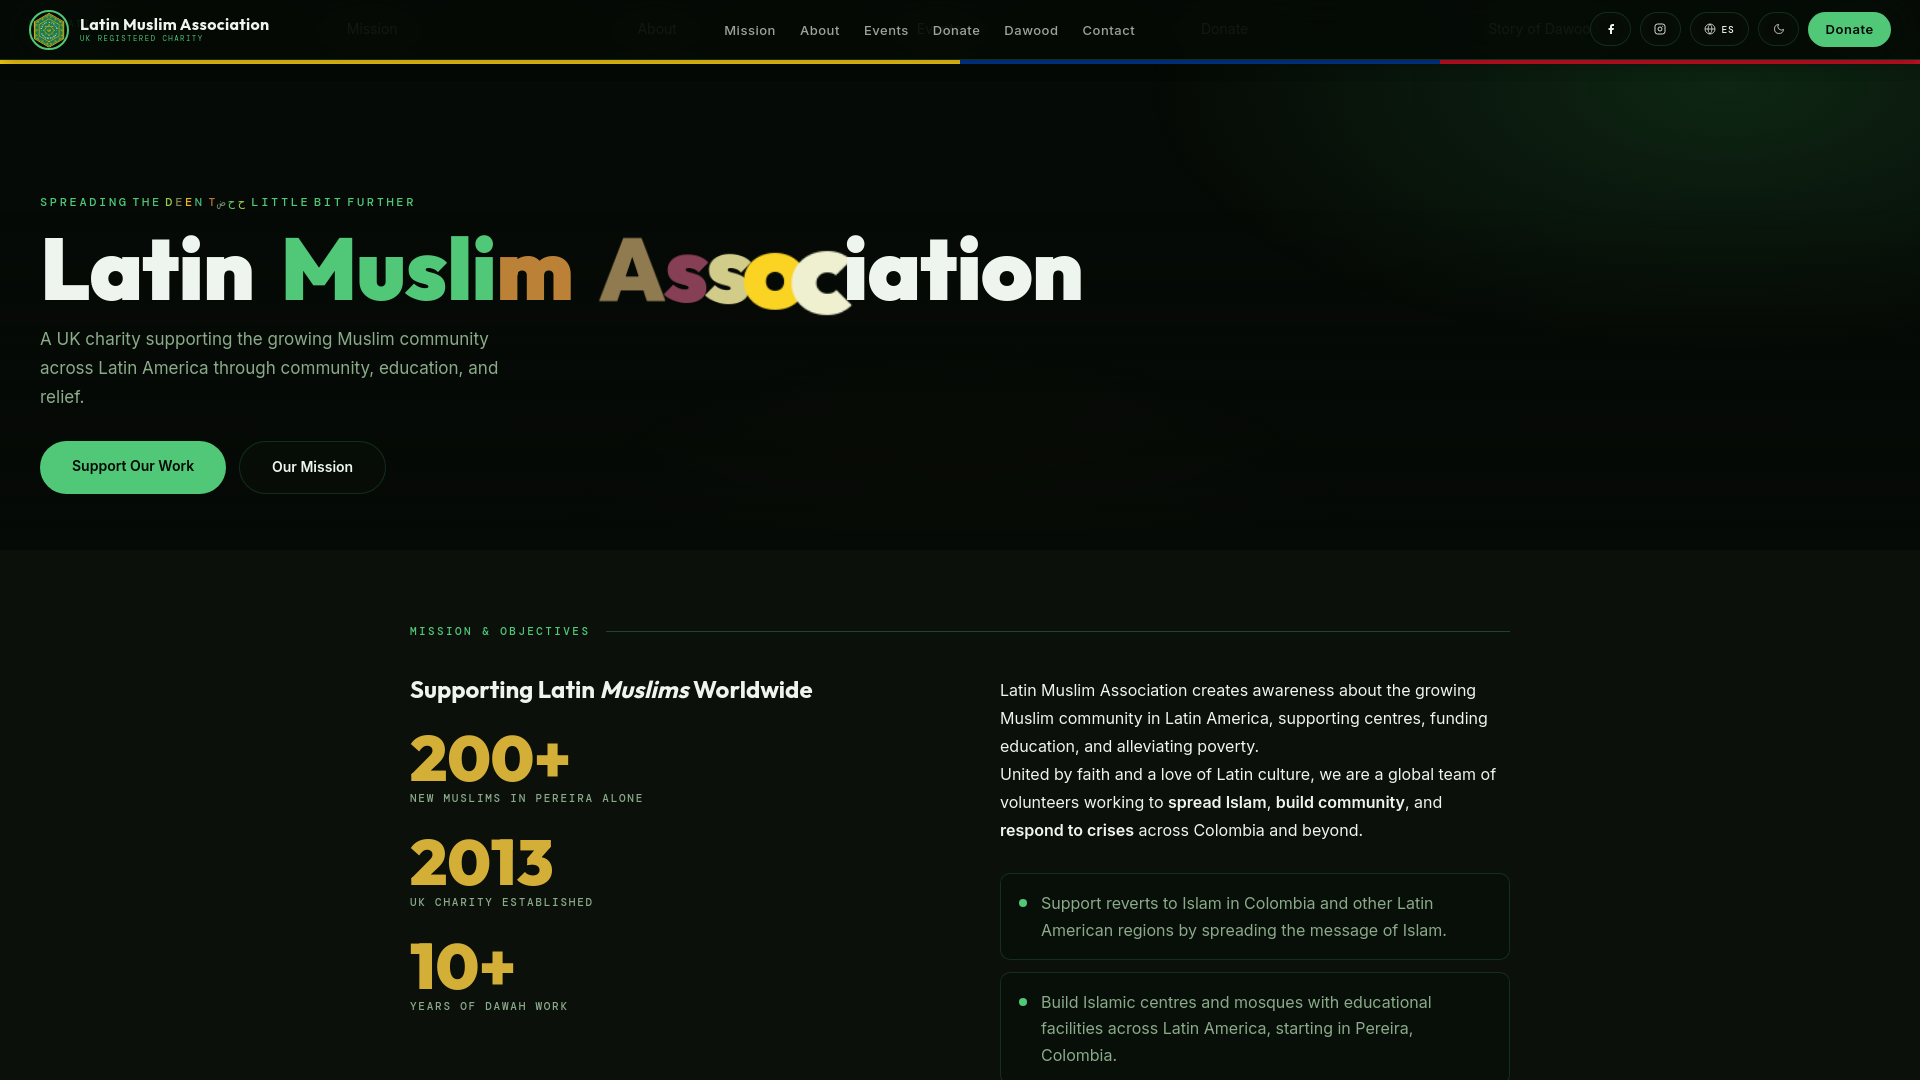Toggle dark mode moon icon
Viewport: 1920px width, 1080px height.
coord(1778,29)
